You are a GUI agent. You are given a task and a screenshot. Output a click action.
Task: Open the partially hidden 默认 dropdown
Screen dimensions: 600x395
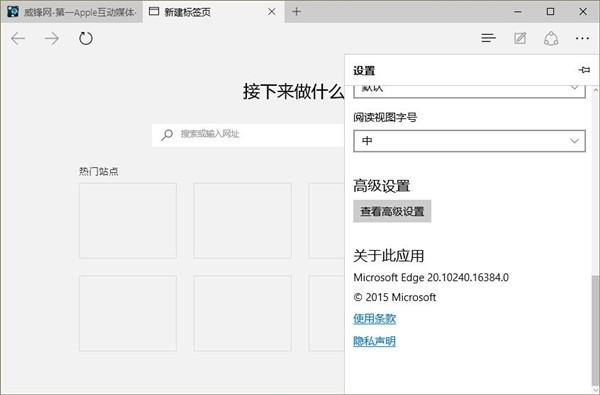(470, 91)
